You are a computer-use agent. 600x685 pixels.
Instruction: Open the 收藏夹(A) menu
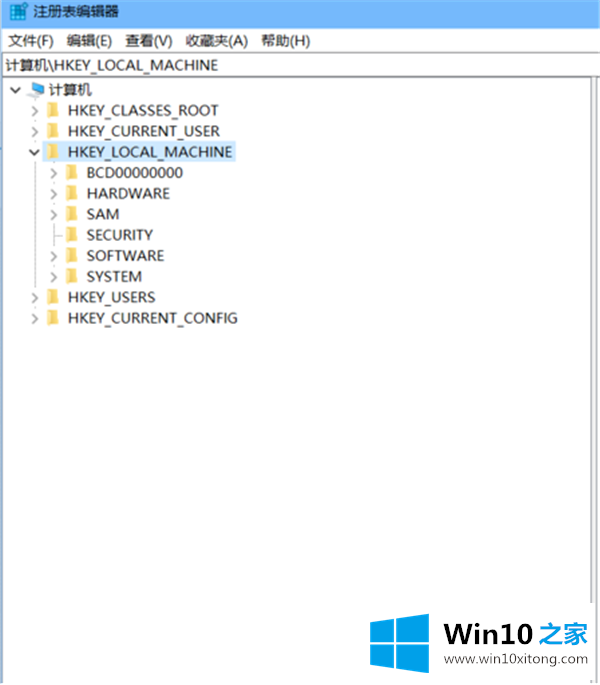pos(217,41)
